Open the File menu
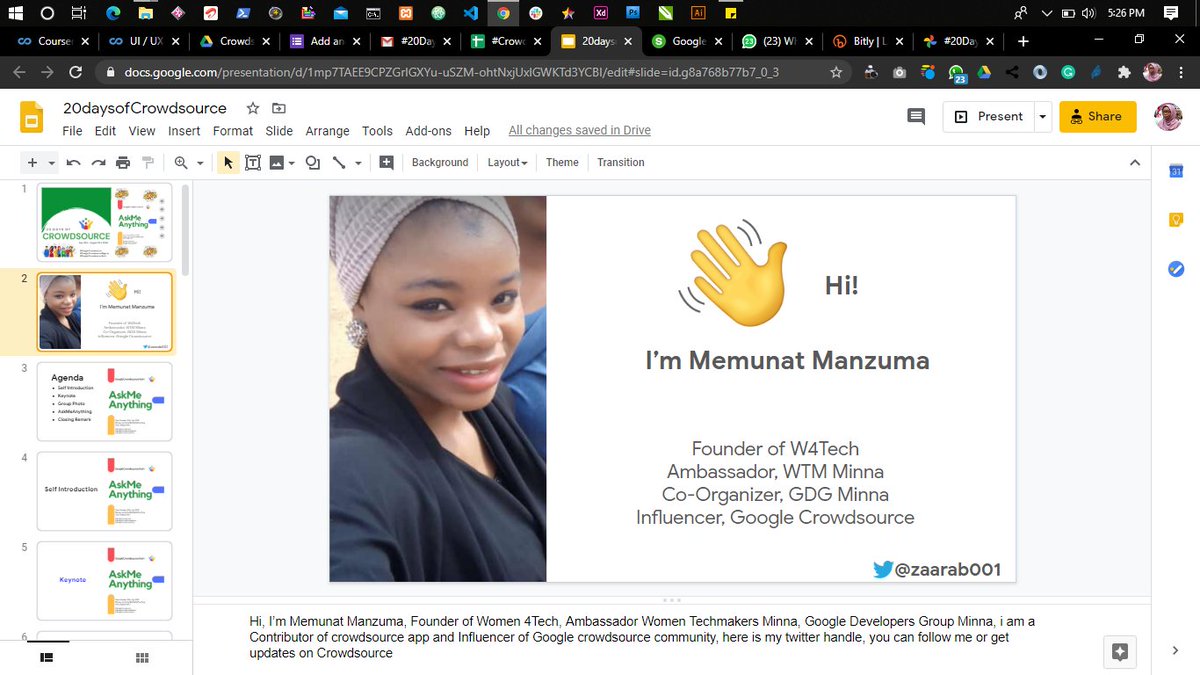The width and height of the screenshot is (1200, 675). click(72, 131)
